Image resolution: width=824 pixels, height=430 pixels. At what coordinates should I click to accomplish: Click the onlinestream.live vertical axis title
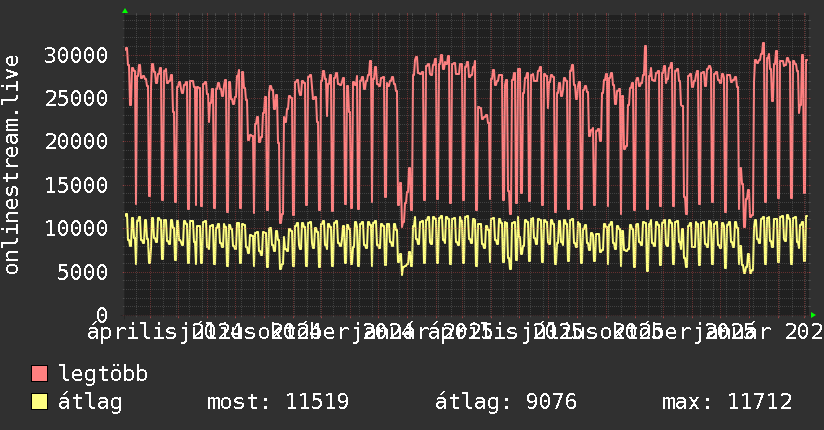[x=11, y=165]
